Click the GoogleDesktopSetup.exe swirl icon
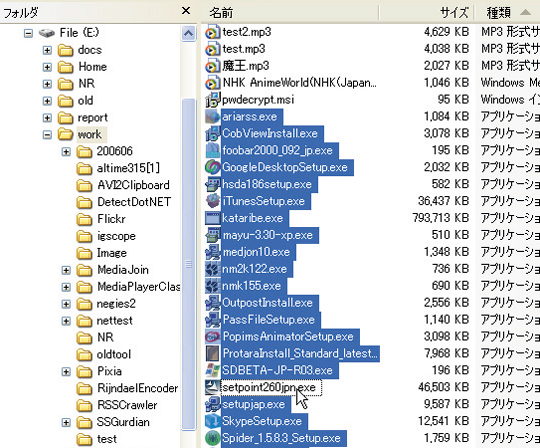The width and height of the screenshot is (540, 448). [x=212, y=167]
